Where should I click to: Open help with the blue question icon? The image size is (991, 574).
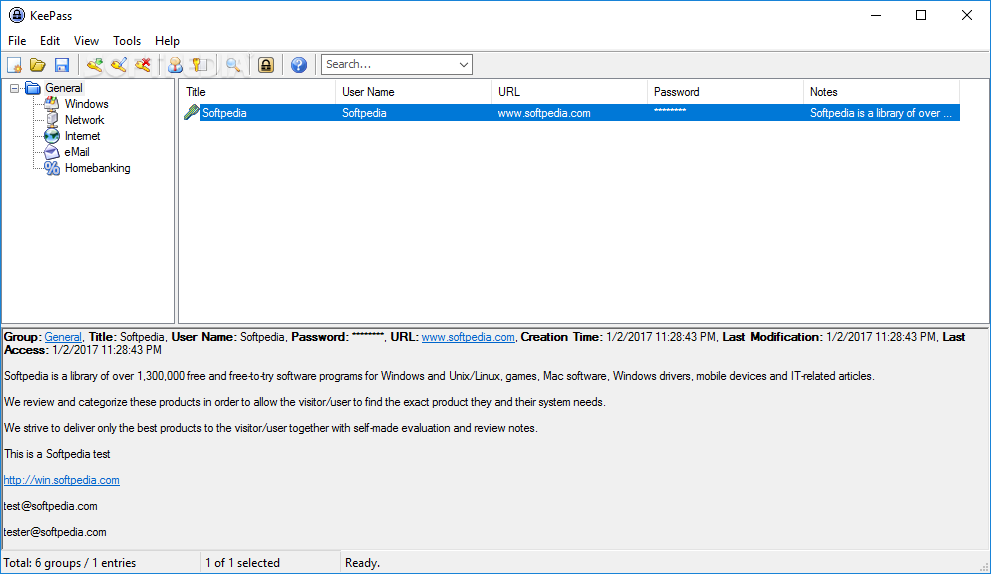[x=299, y=64]
